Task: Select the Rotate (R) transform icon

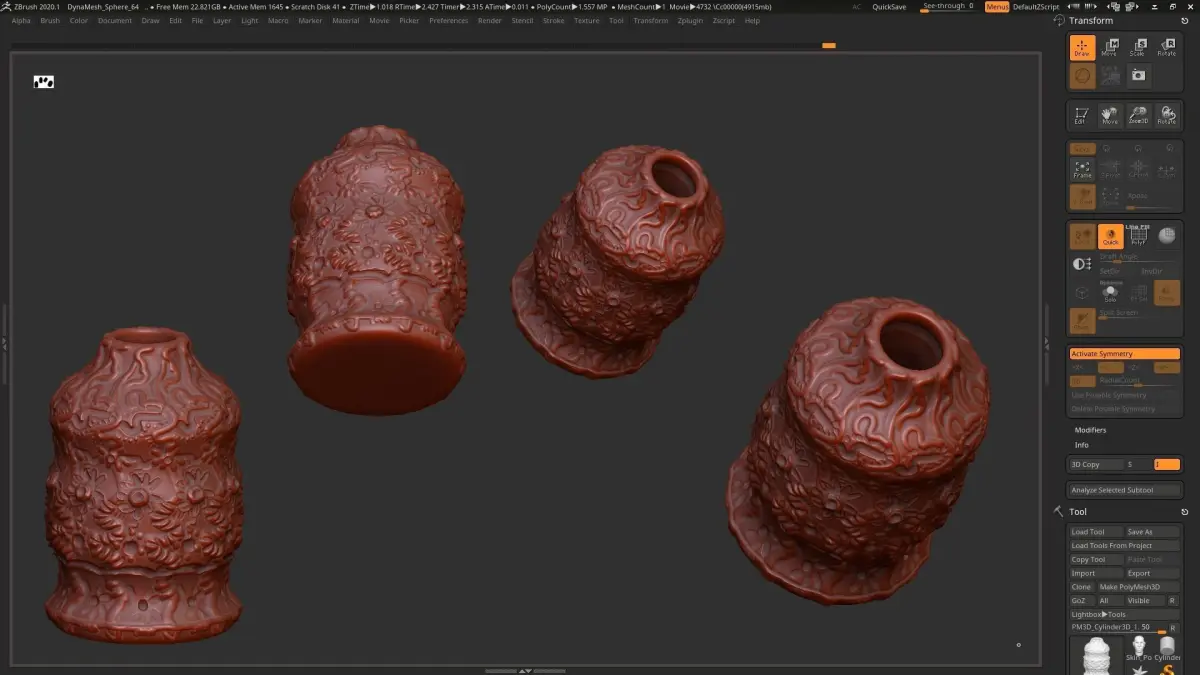Action: (x=1166, y=47)
